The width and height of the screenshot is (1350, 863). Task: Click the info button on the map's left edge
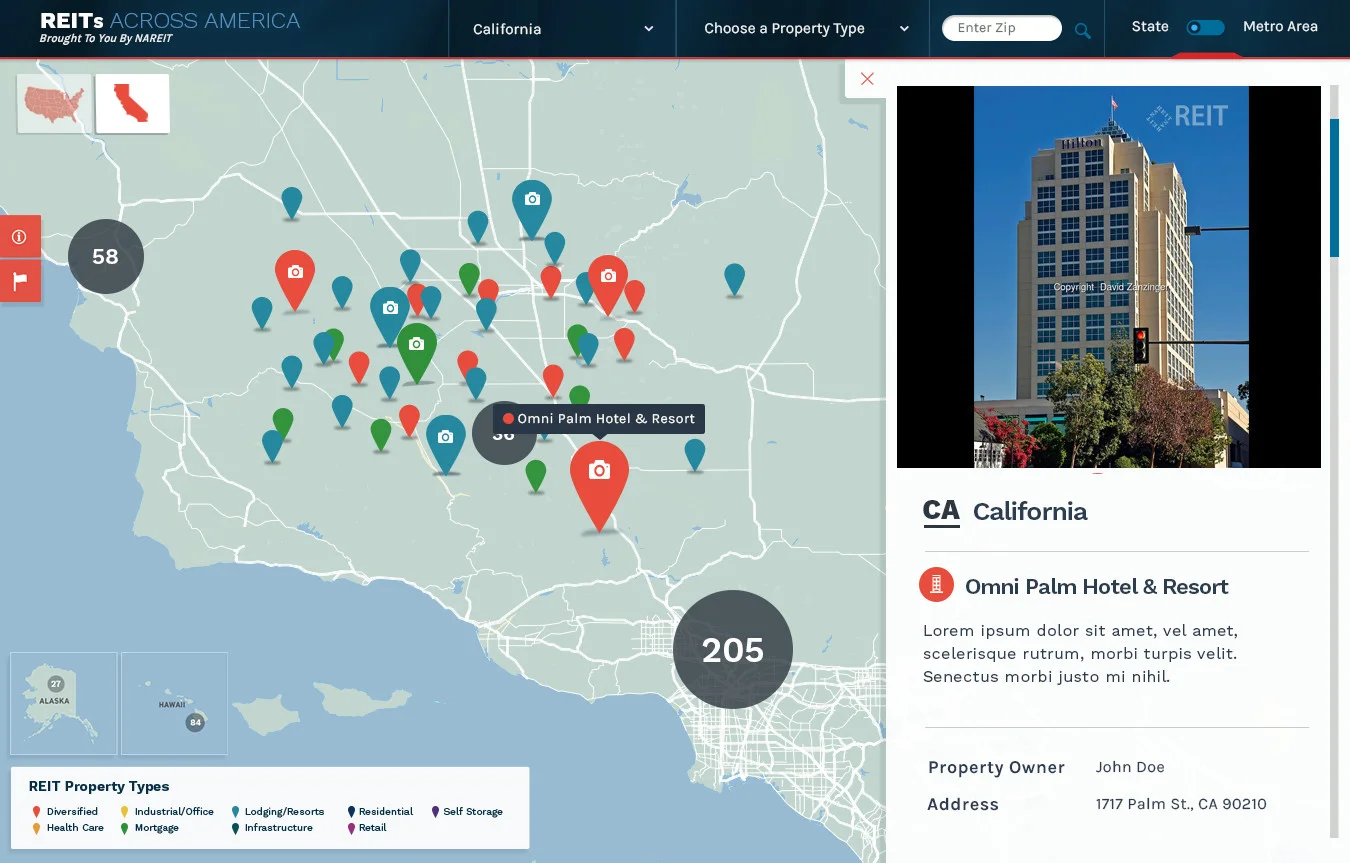[x=19, y=237]
